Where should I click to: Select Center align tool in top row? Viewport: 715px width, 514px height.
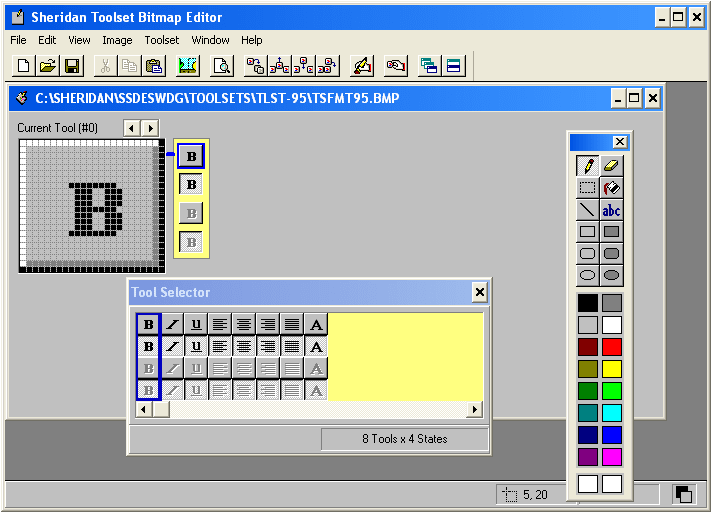pos(244,324)
